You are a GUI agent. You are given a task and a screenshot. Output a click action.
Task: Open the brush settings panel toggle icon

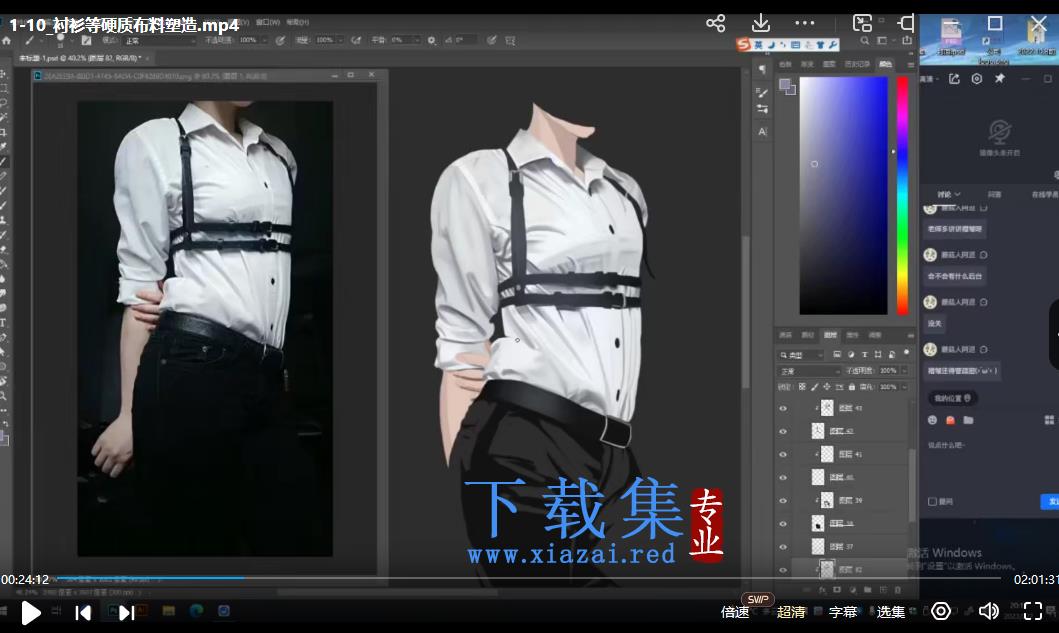tap(86, 41)
